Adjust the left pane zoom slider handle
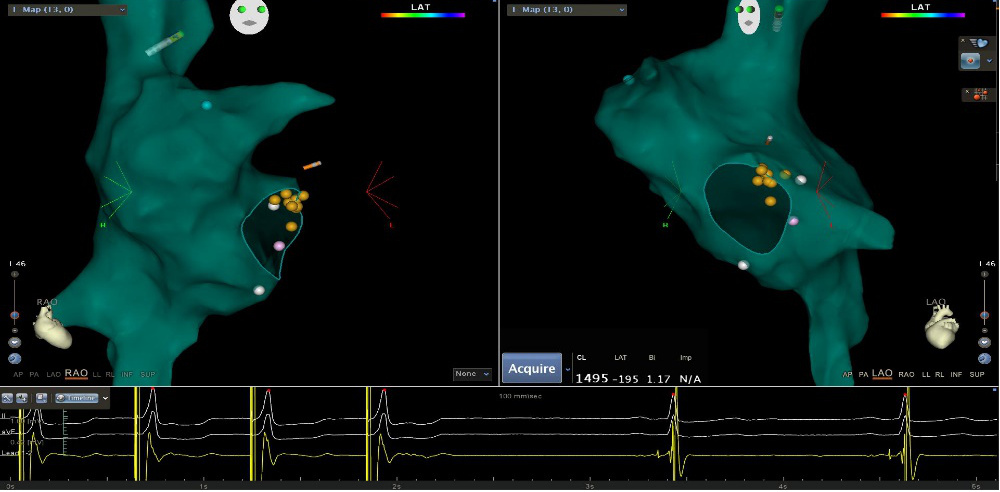The width and height of the screenshot is (1000, 492). (x=14, y=315)
